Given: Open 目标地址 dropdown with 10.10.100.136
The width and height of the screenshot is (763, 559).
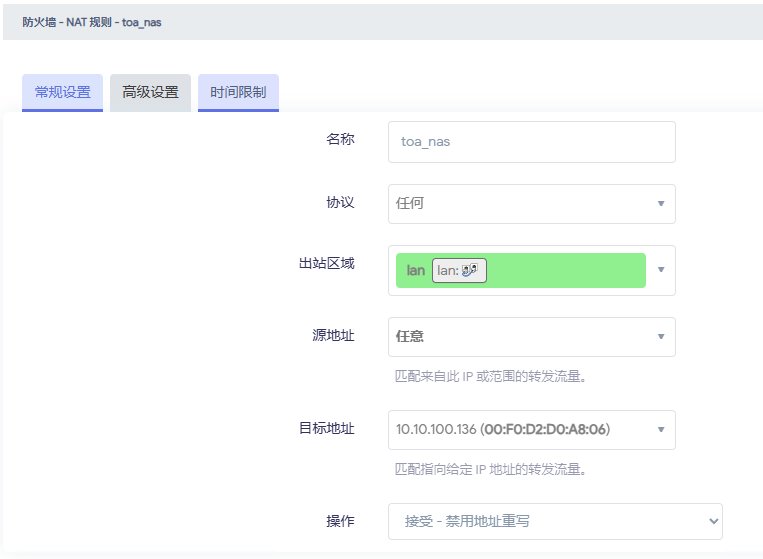Looking at the screenshot, I should click(x=520, y=430).
